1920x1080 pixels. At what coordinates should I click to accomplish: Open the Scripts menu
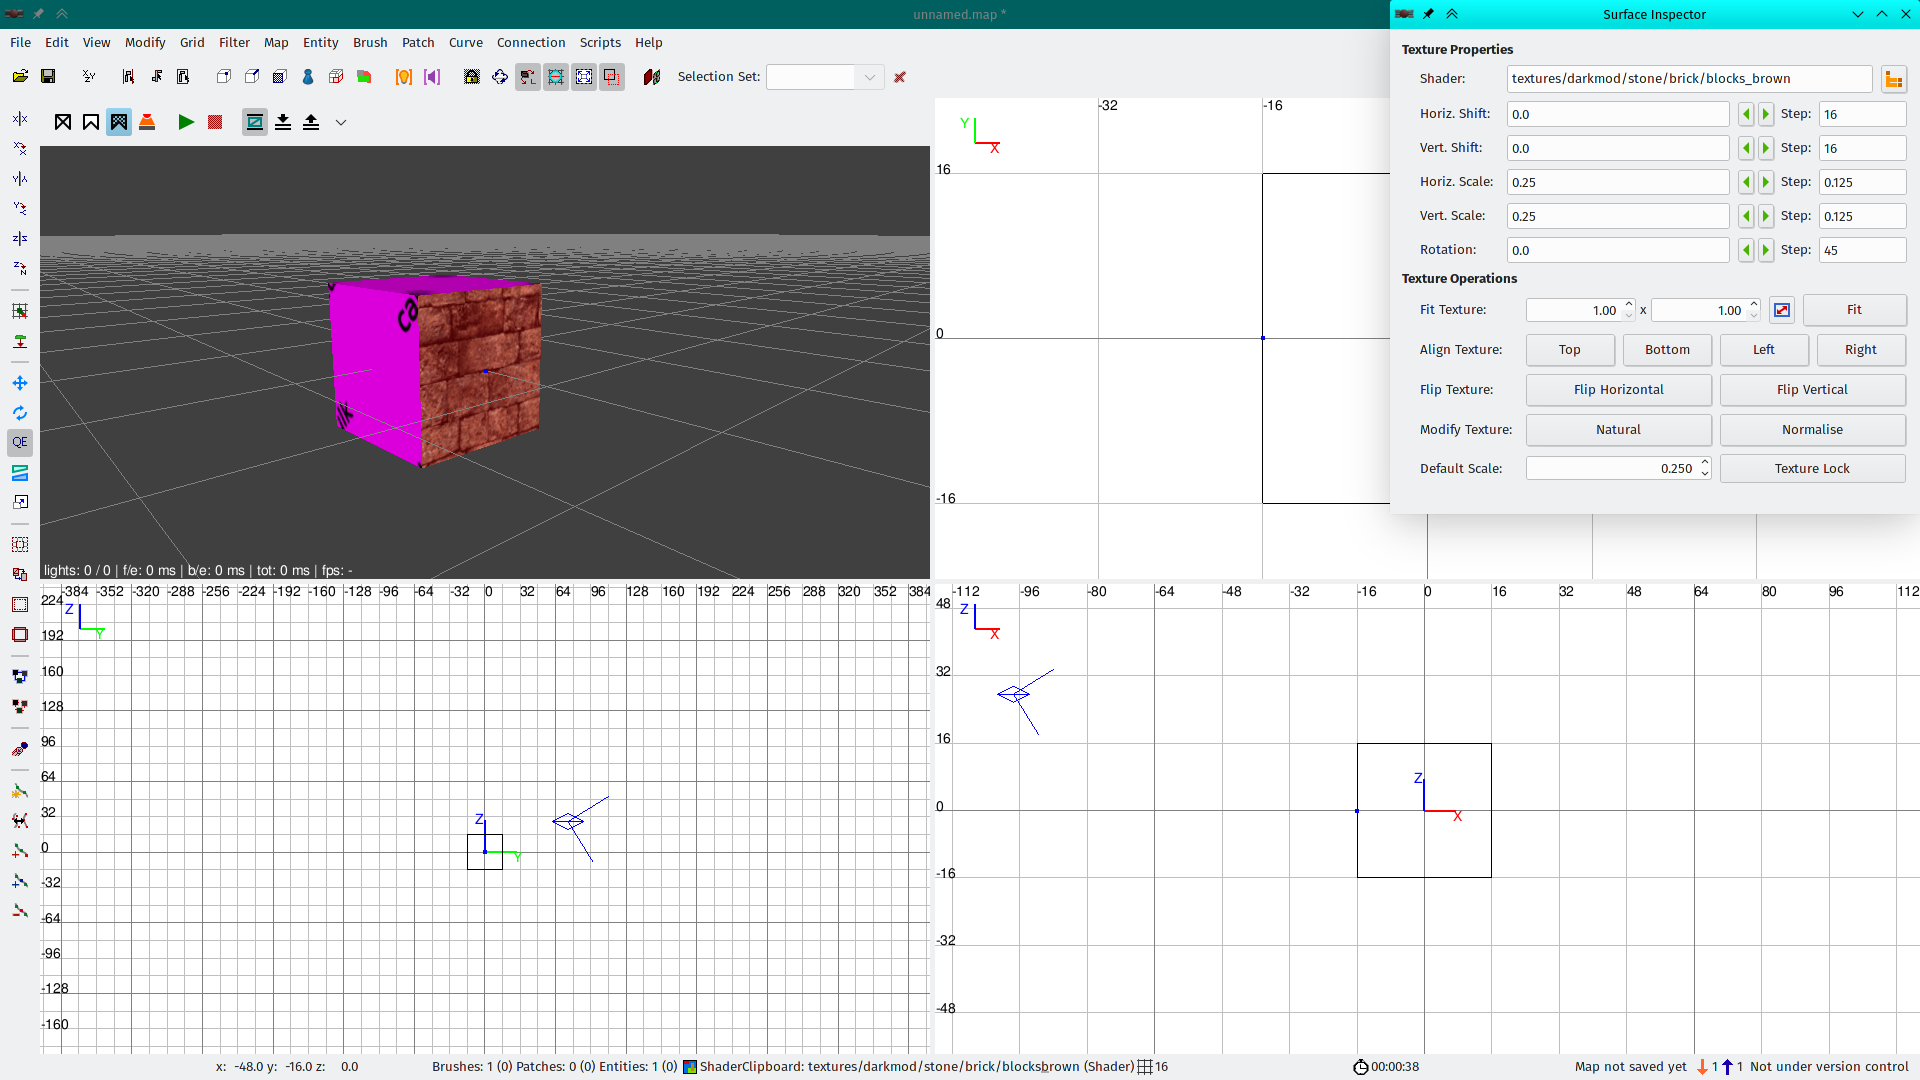coord(600,42)
